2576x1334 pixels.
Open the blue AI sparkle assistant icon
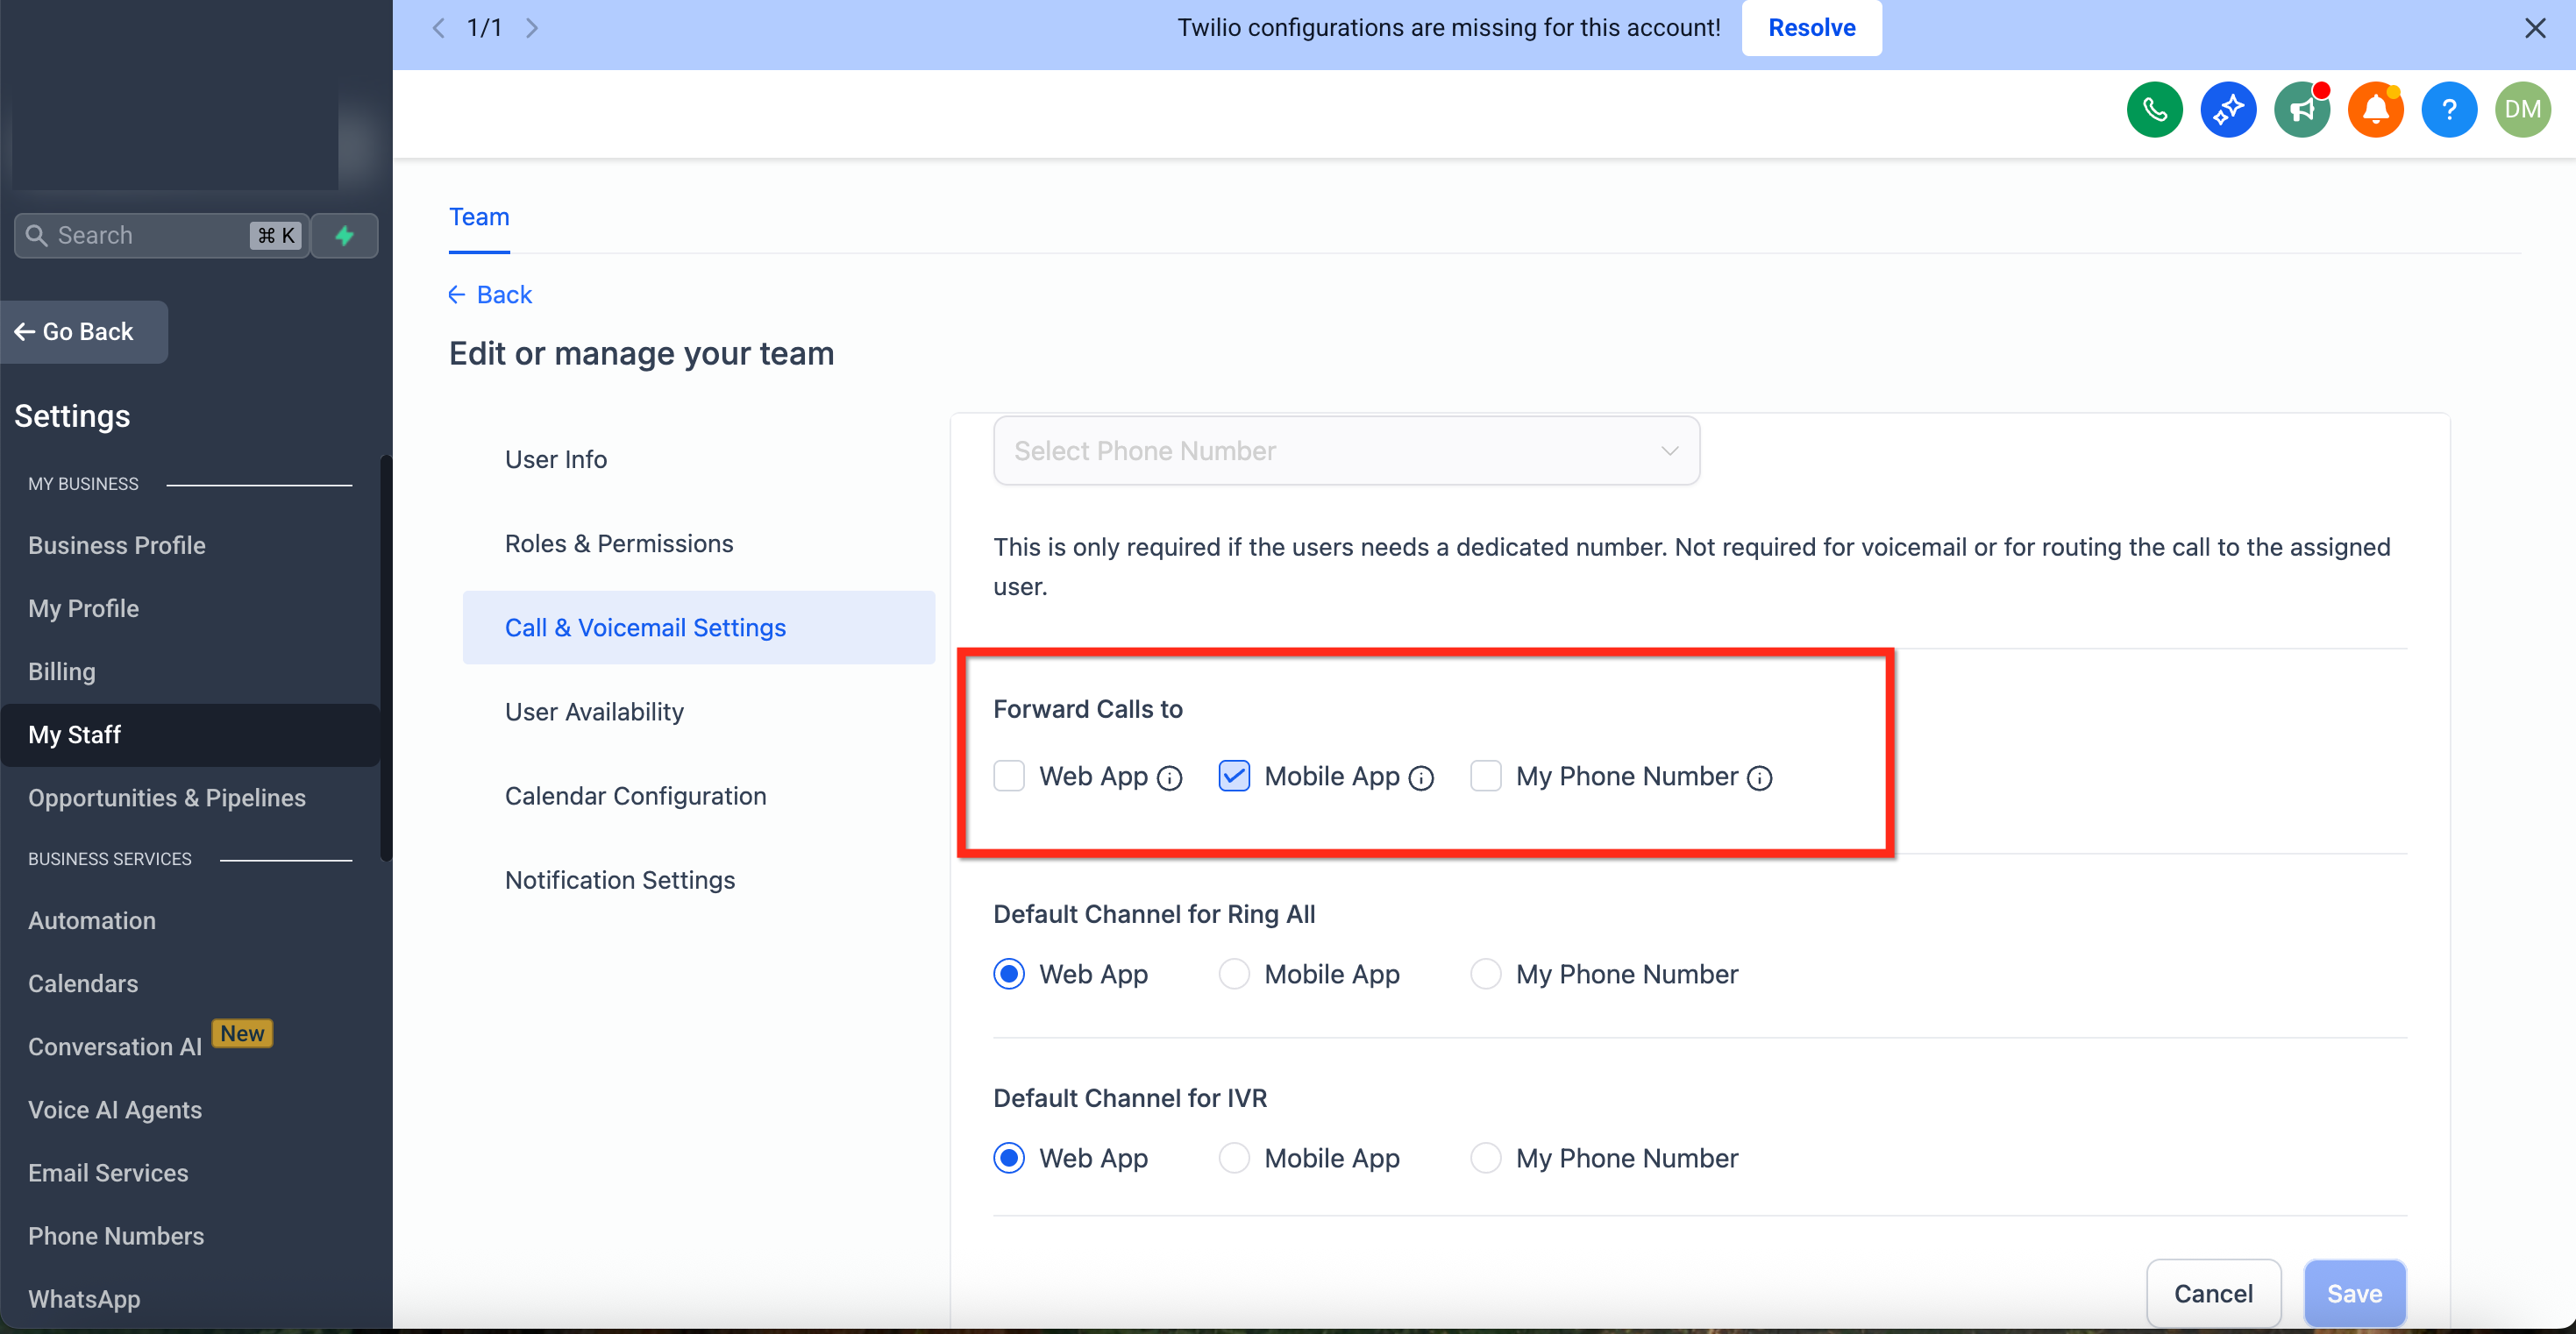pos(2228,110)
